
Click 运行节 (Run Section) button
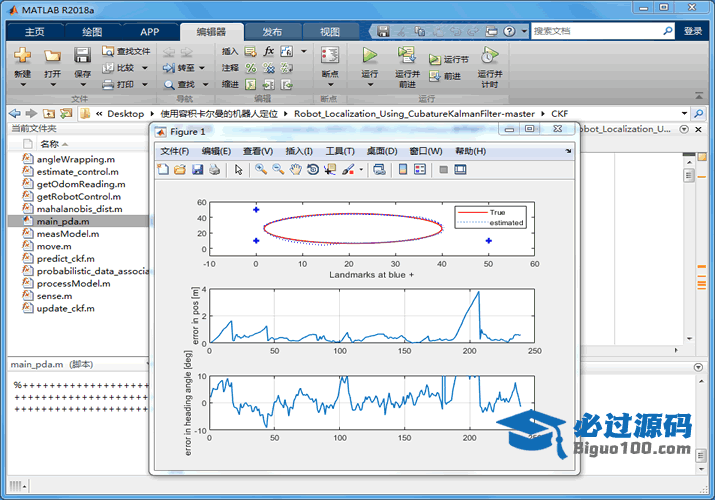(449, 59)
